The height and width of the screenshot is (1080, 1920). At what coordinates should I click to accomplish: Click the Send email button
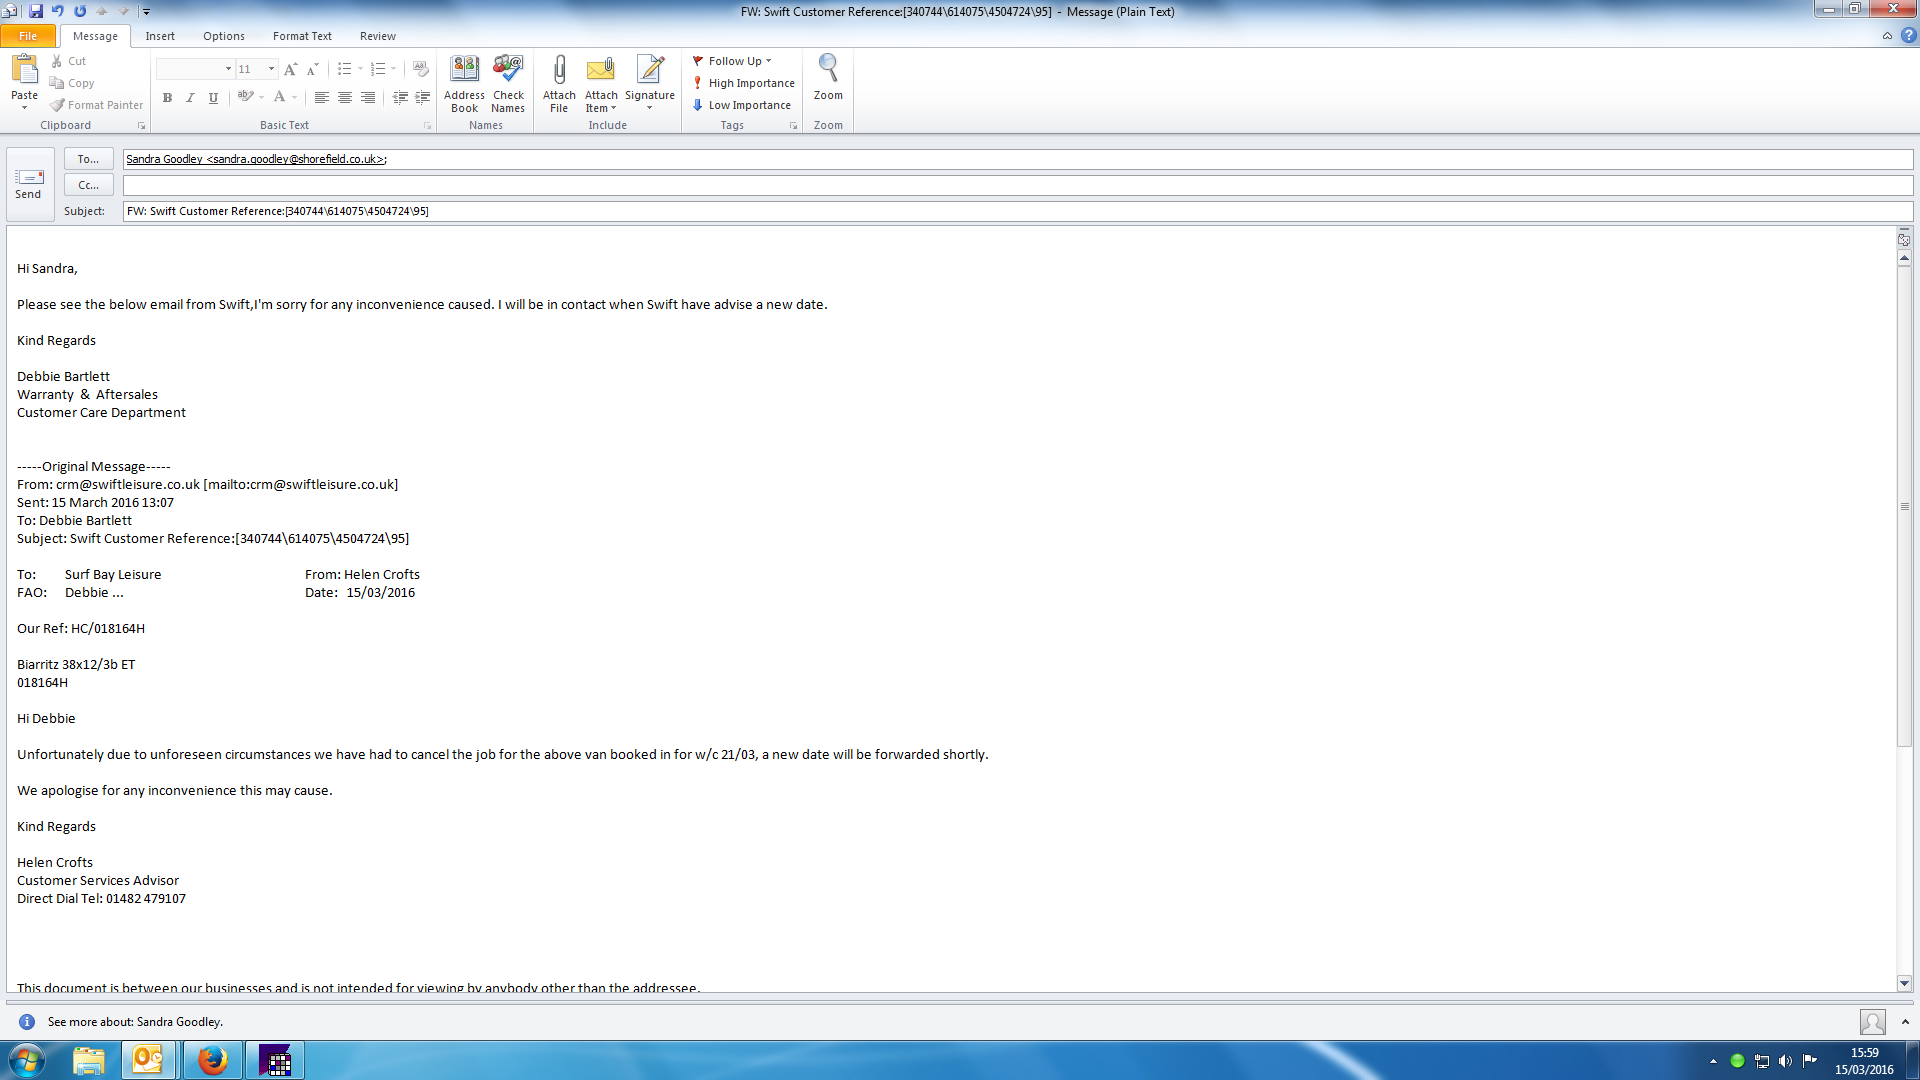pos(29,183)
